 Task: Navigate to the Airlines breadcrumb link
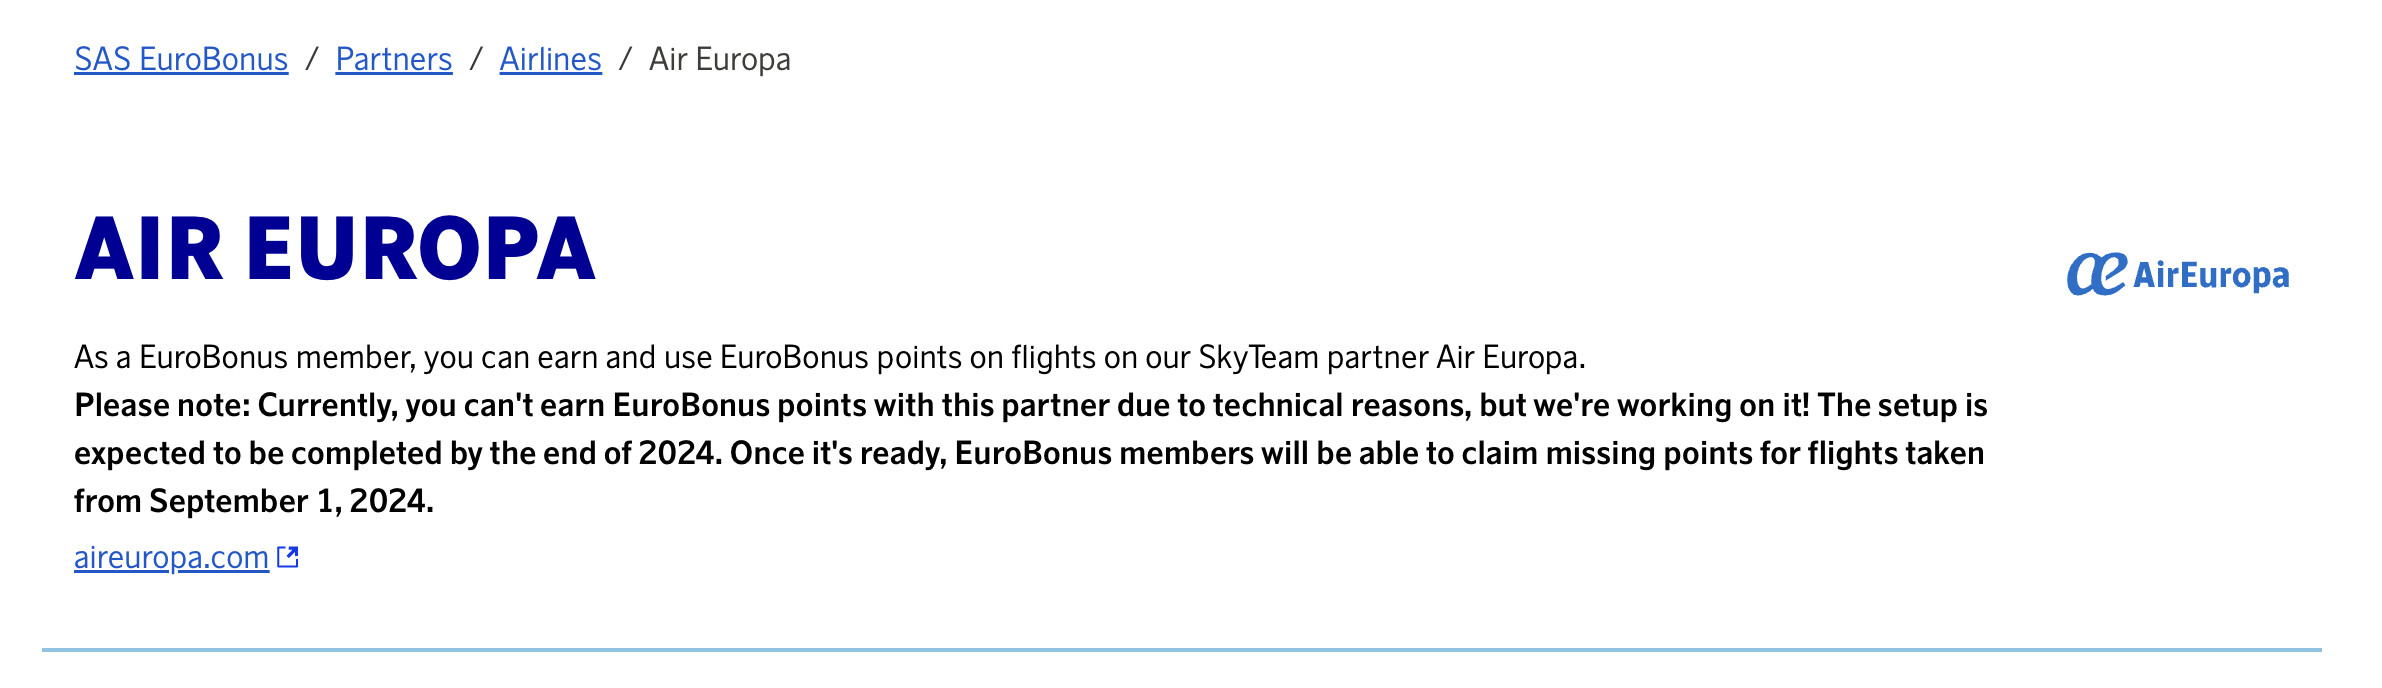[x=551, y=60]
